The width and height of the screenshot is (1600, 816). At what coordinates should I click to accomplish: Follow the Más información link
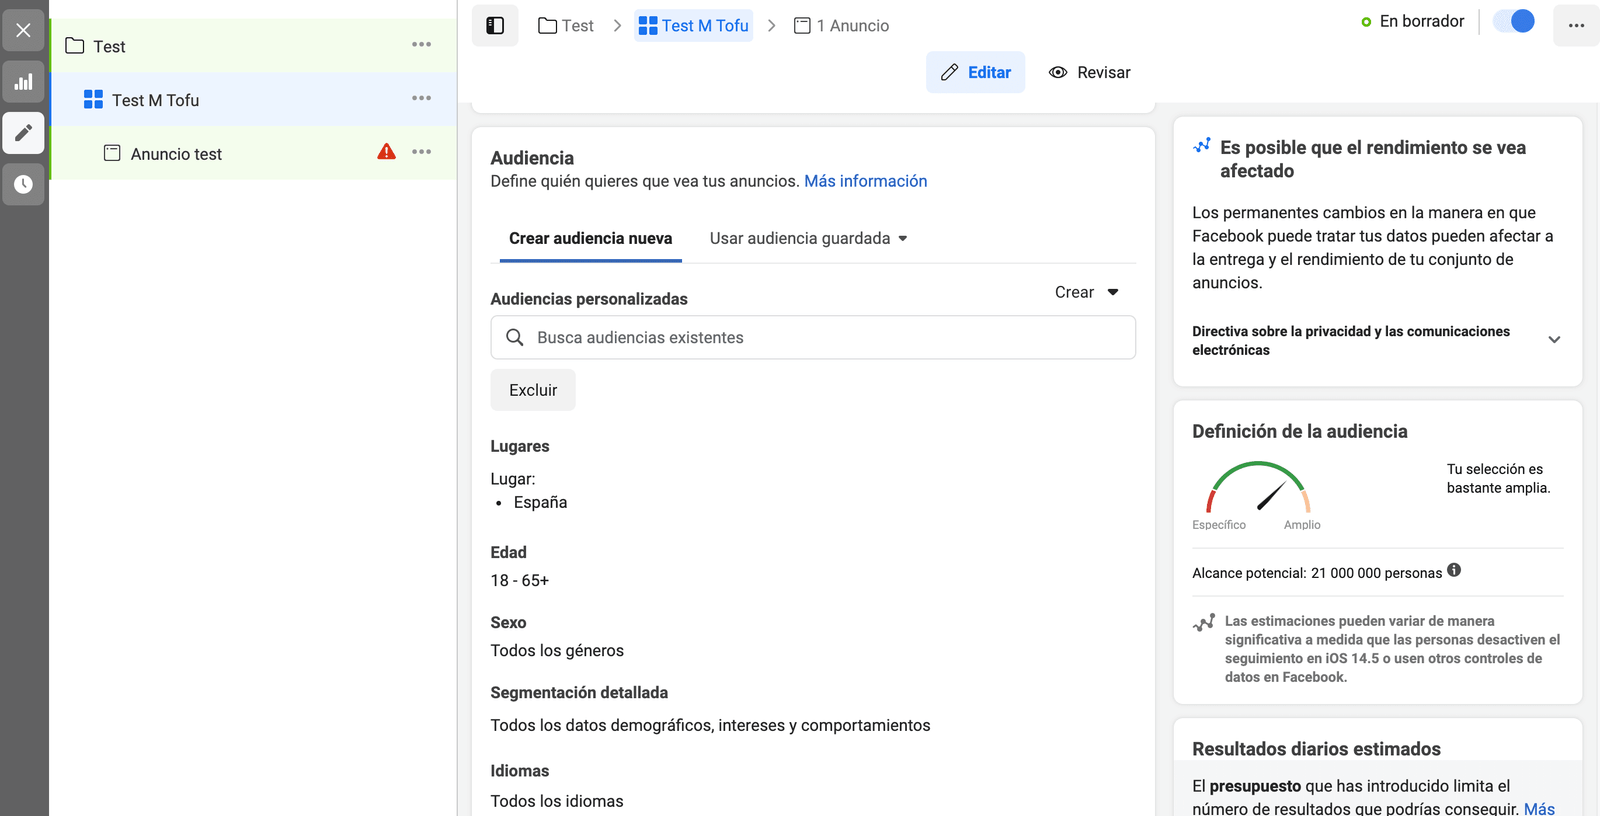tap(865, 181)
